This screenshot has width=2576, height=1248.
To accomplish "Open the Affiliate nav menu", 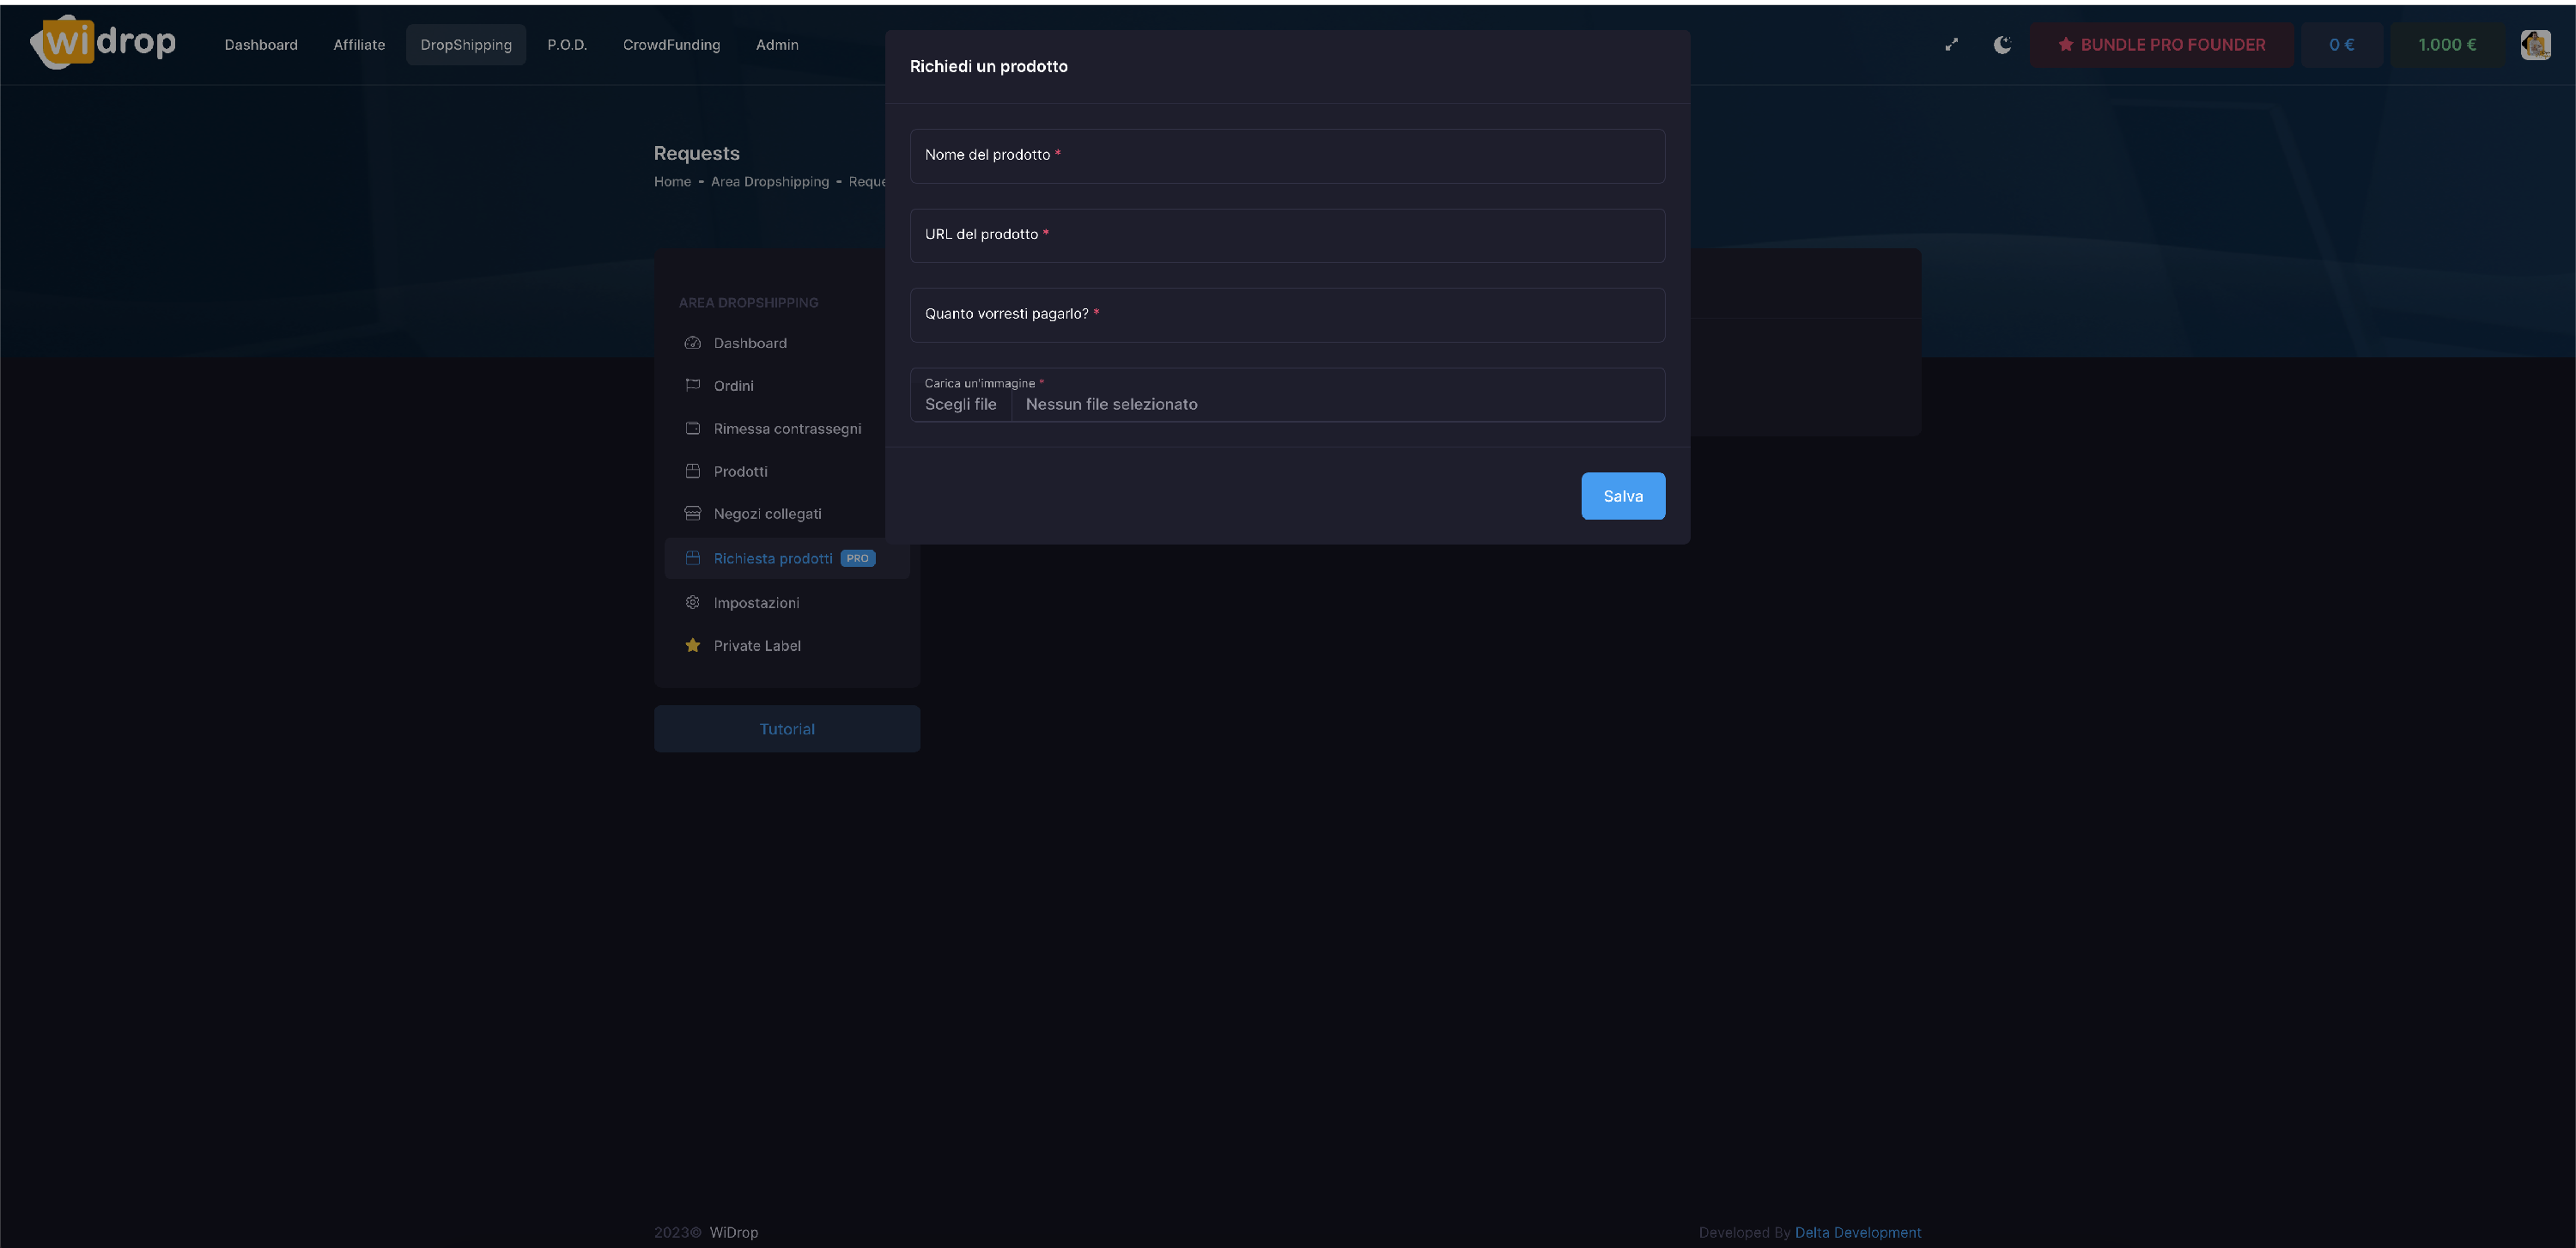I will (x=359, y=45).
